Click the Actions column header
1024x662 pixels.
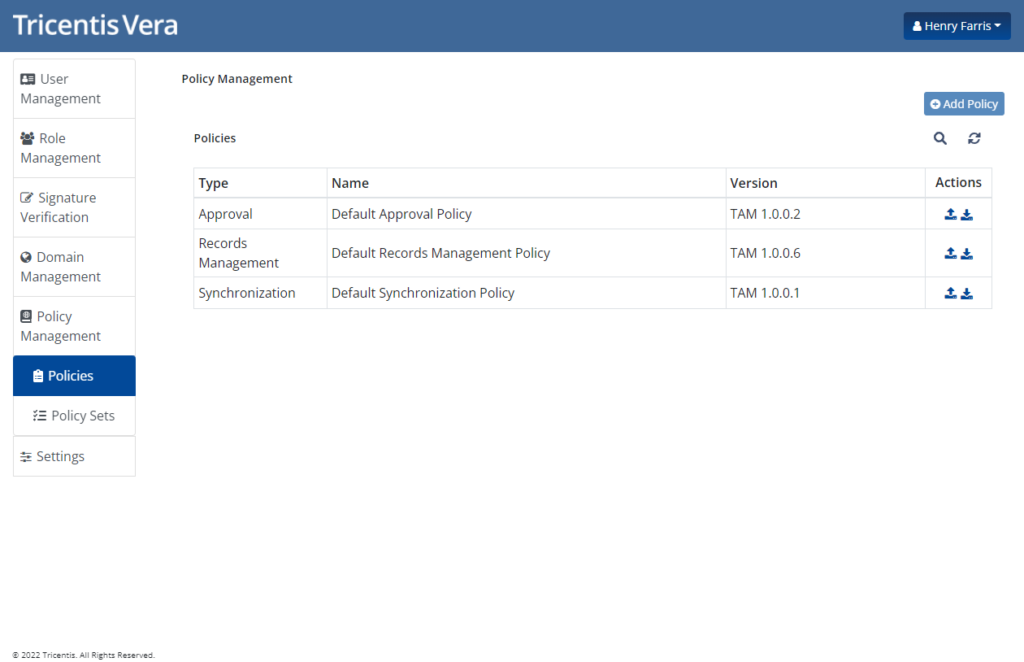(958, 183)
